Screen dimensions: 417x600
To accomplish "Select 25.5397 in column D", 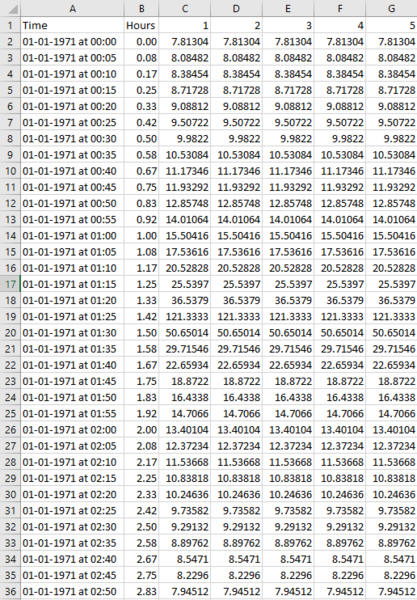I will 236,284.
